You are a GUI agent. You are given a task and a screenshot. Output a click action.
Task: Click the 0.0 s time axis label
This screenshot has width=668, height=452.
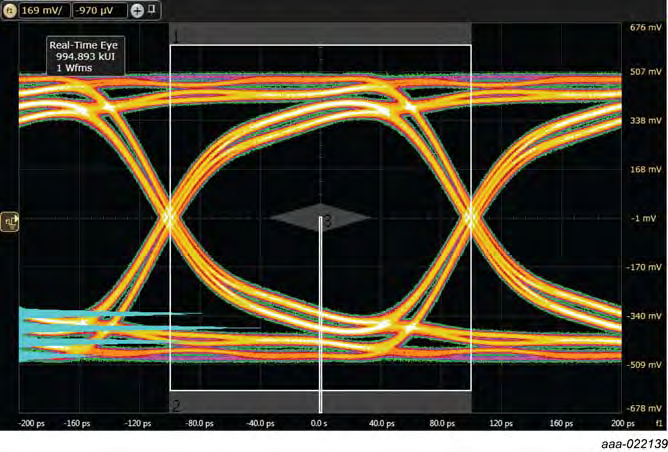(x=319, y=423)
